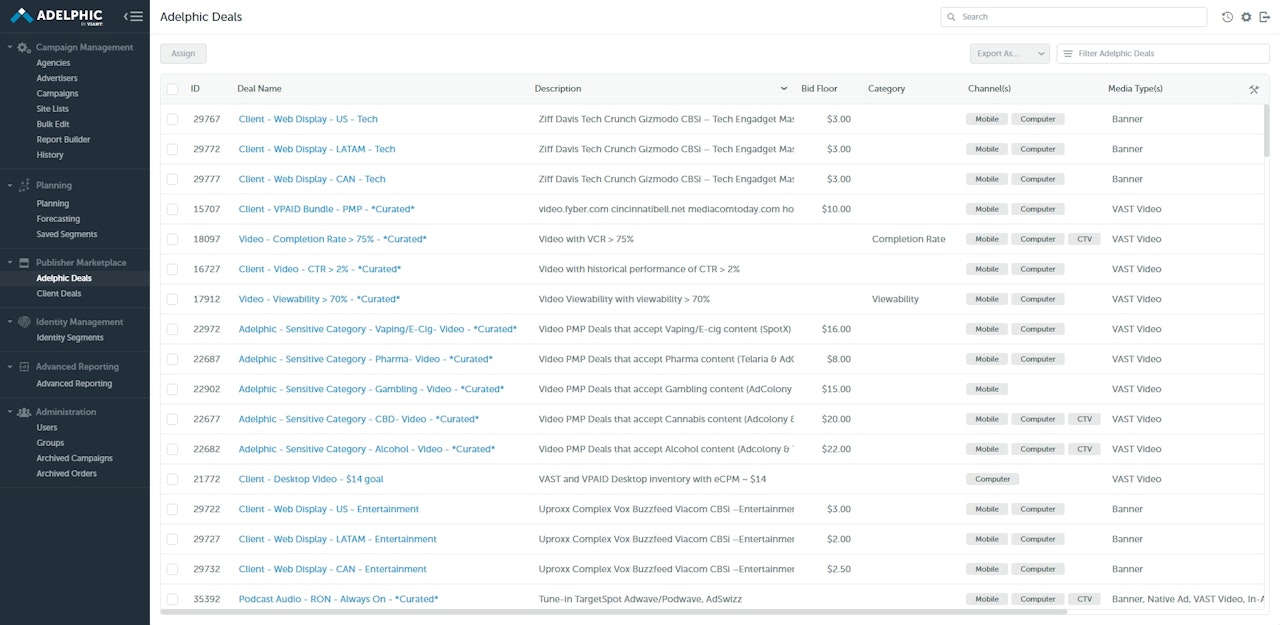The height and width of the screenshot is (625, 1280).
Task: Click the Assign button
Action: 183,53
